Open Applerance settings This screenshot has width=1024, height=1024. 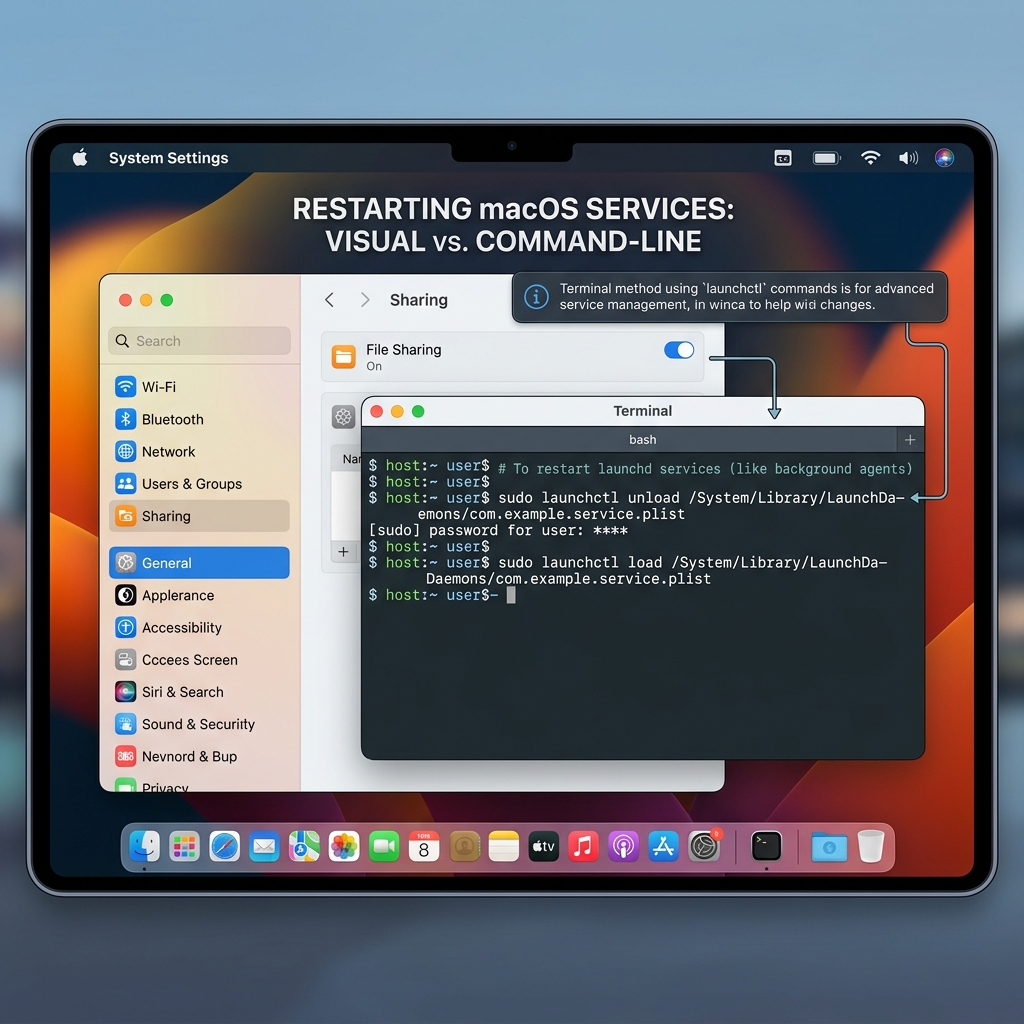199,595
